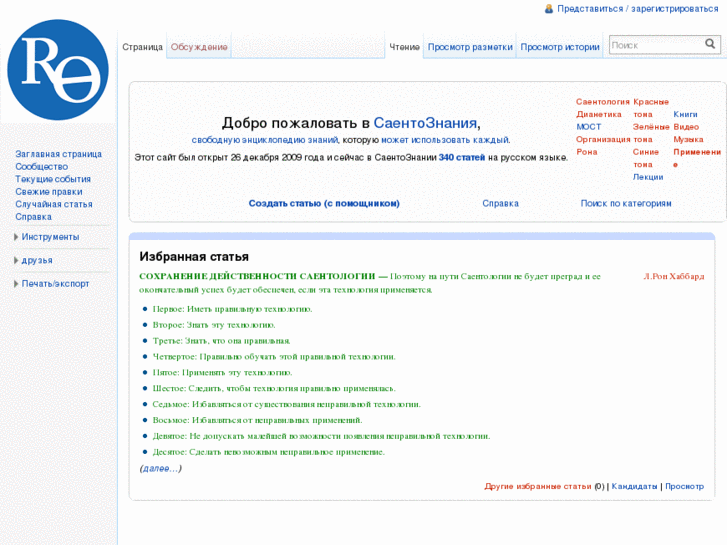The height and width of the screenshot is (545, 727).
Task: Expand the Печать/экспорт sidebar section
Action: (55, 283)
